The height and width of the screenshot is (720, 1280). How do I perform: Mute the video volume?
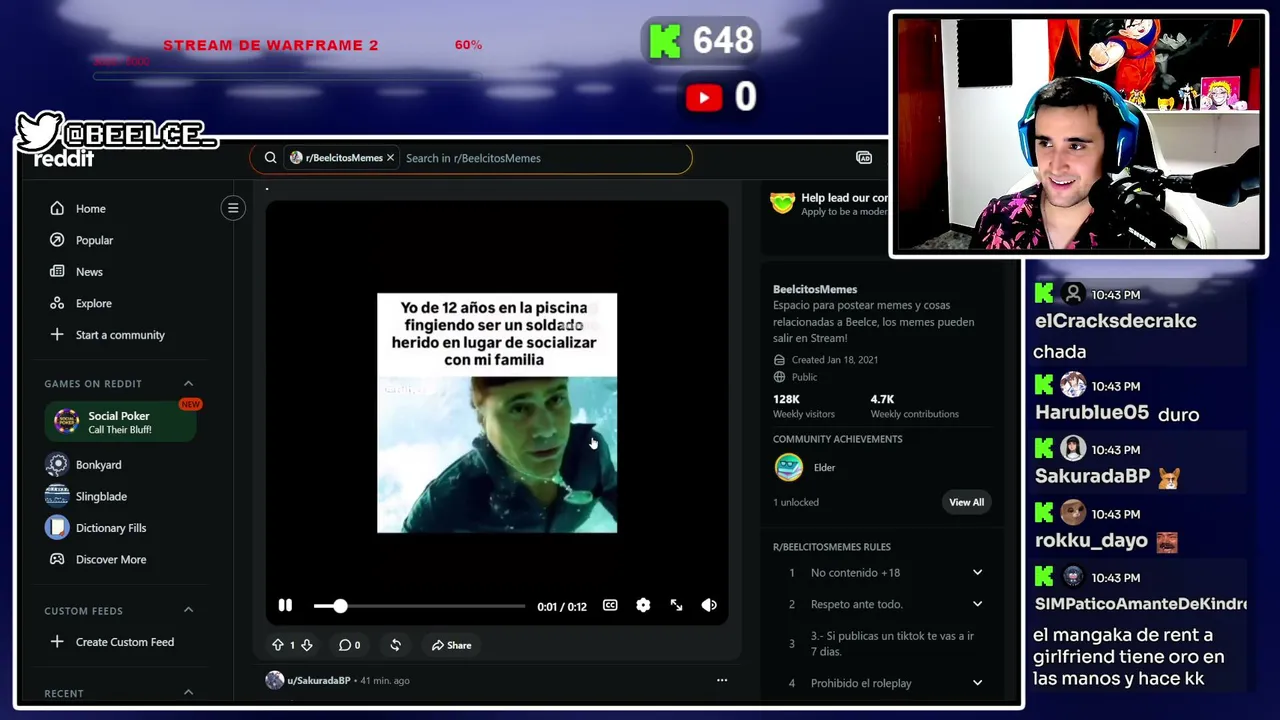(x=709, y=605)
